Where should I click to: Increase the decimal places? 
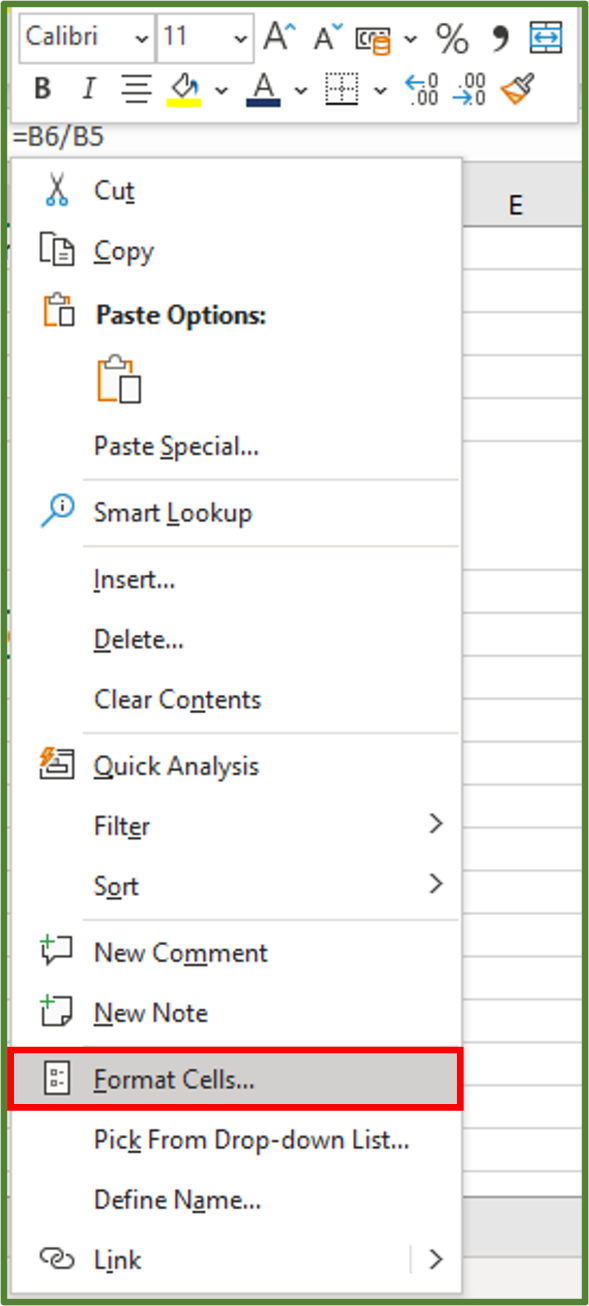pos(422,89)
